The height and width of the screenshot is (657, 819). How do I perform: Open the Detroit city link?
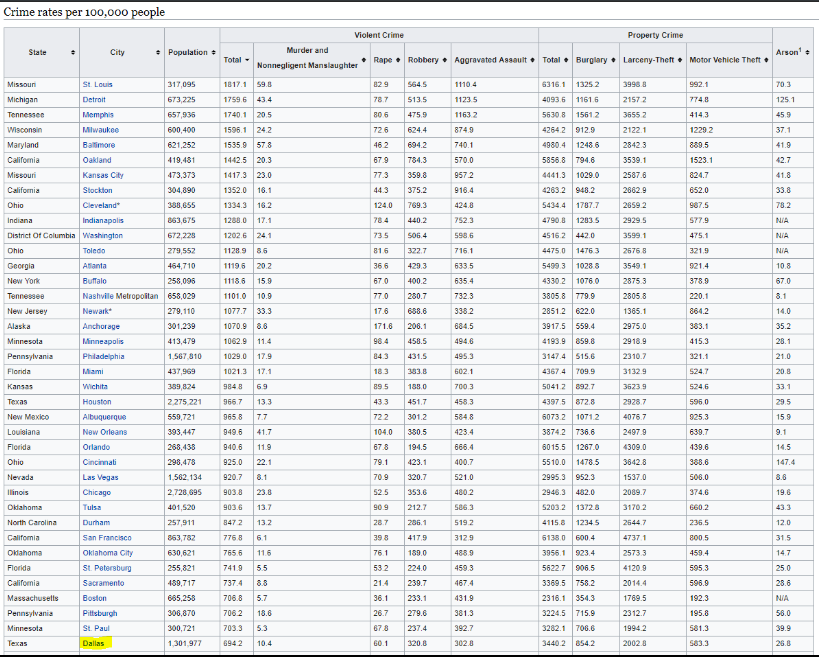[x=94, y=100]
